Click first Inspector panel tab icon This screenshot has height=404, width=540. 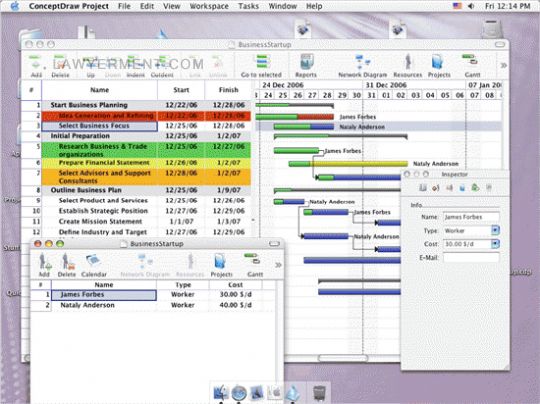tap(423, 188)
